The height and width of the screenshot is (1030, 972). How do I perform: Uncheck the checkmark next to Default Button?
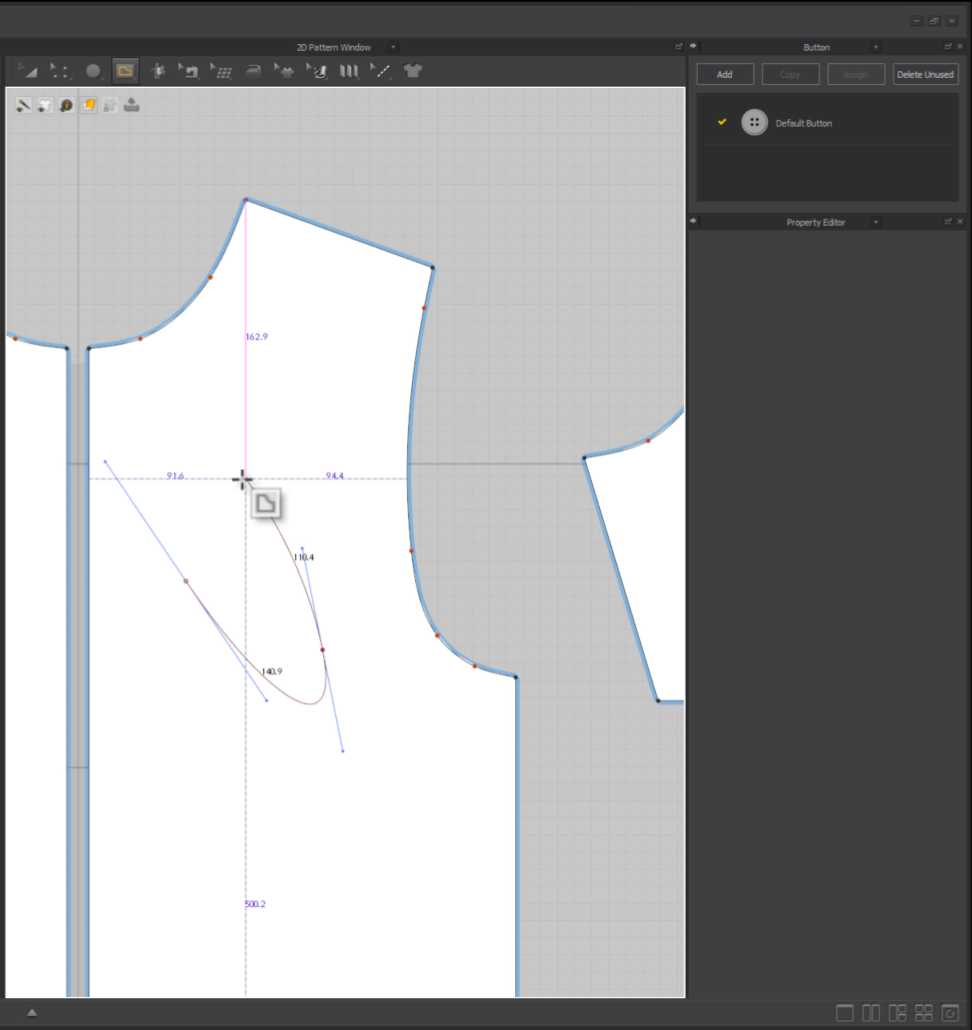tap(722, 122)
